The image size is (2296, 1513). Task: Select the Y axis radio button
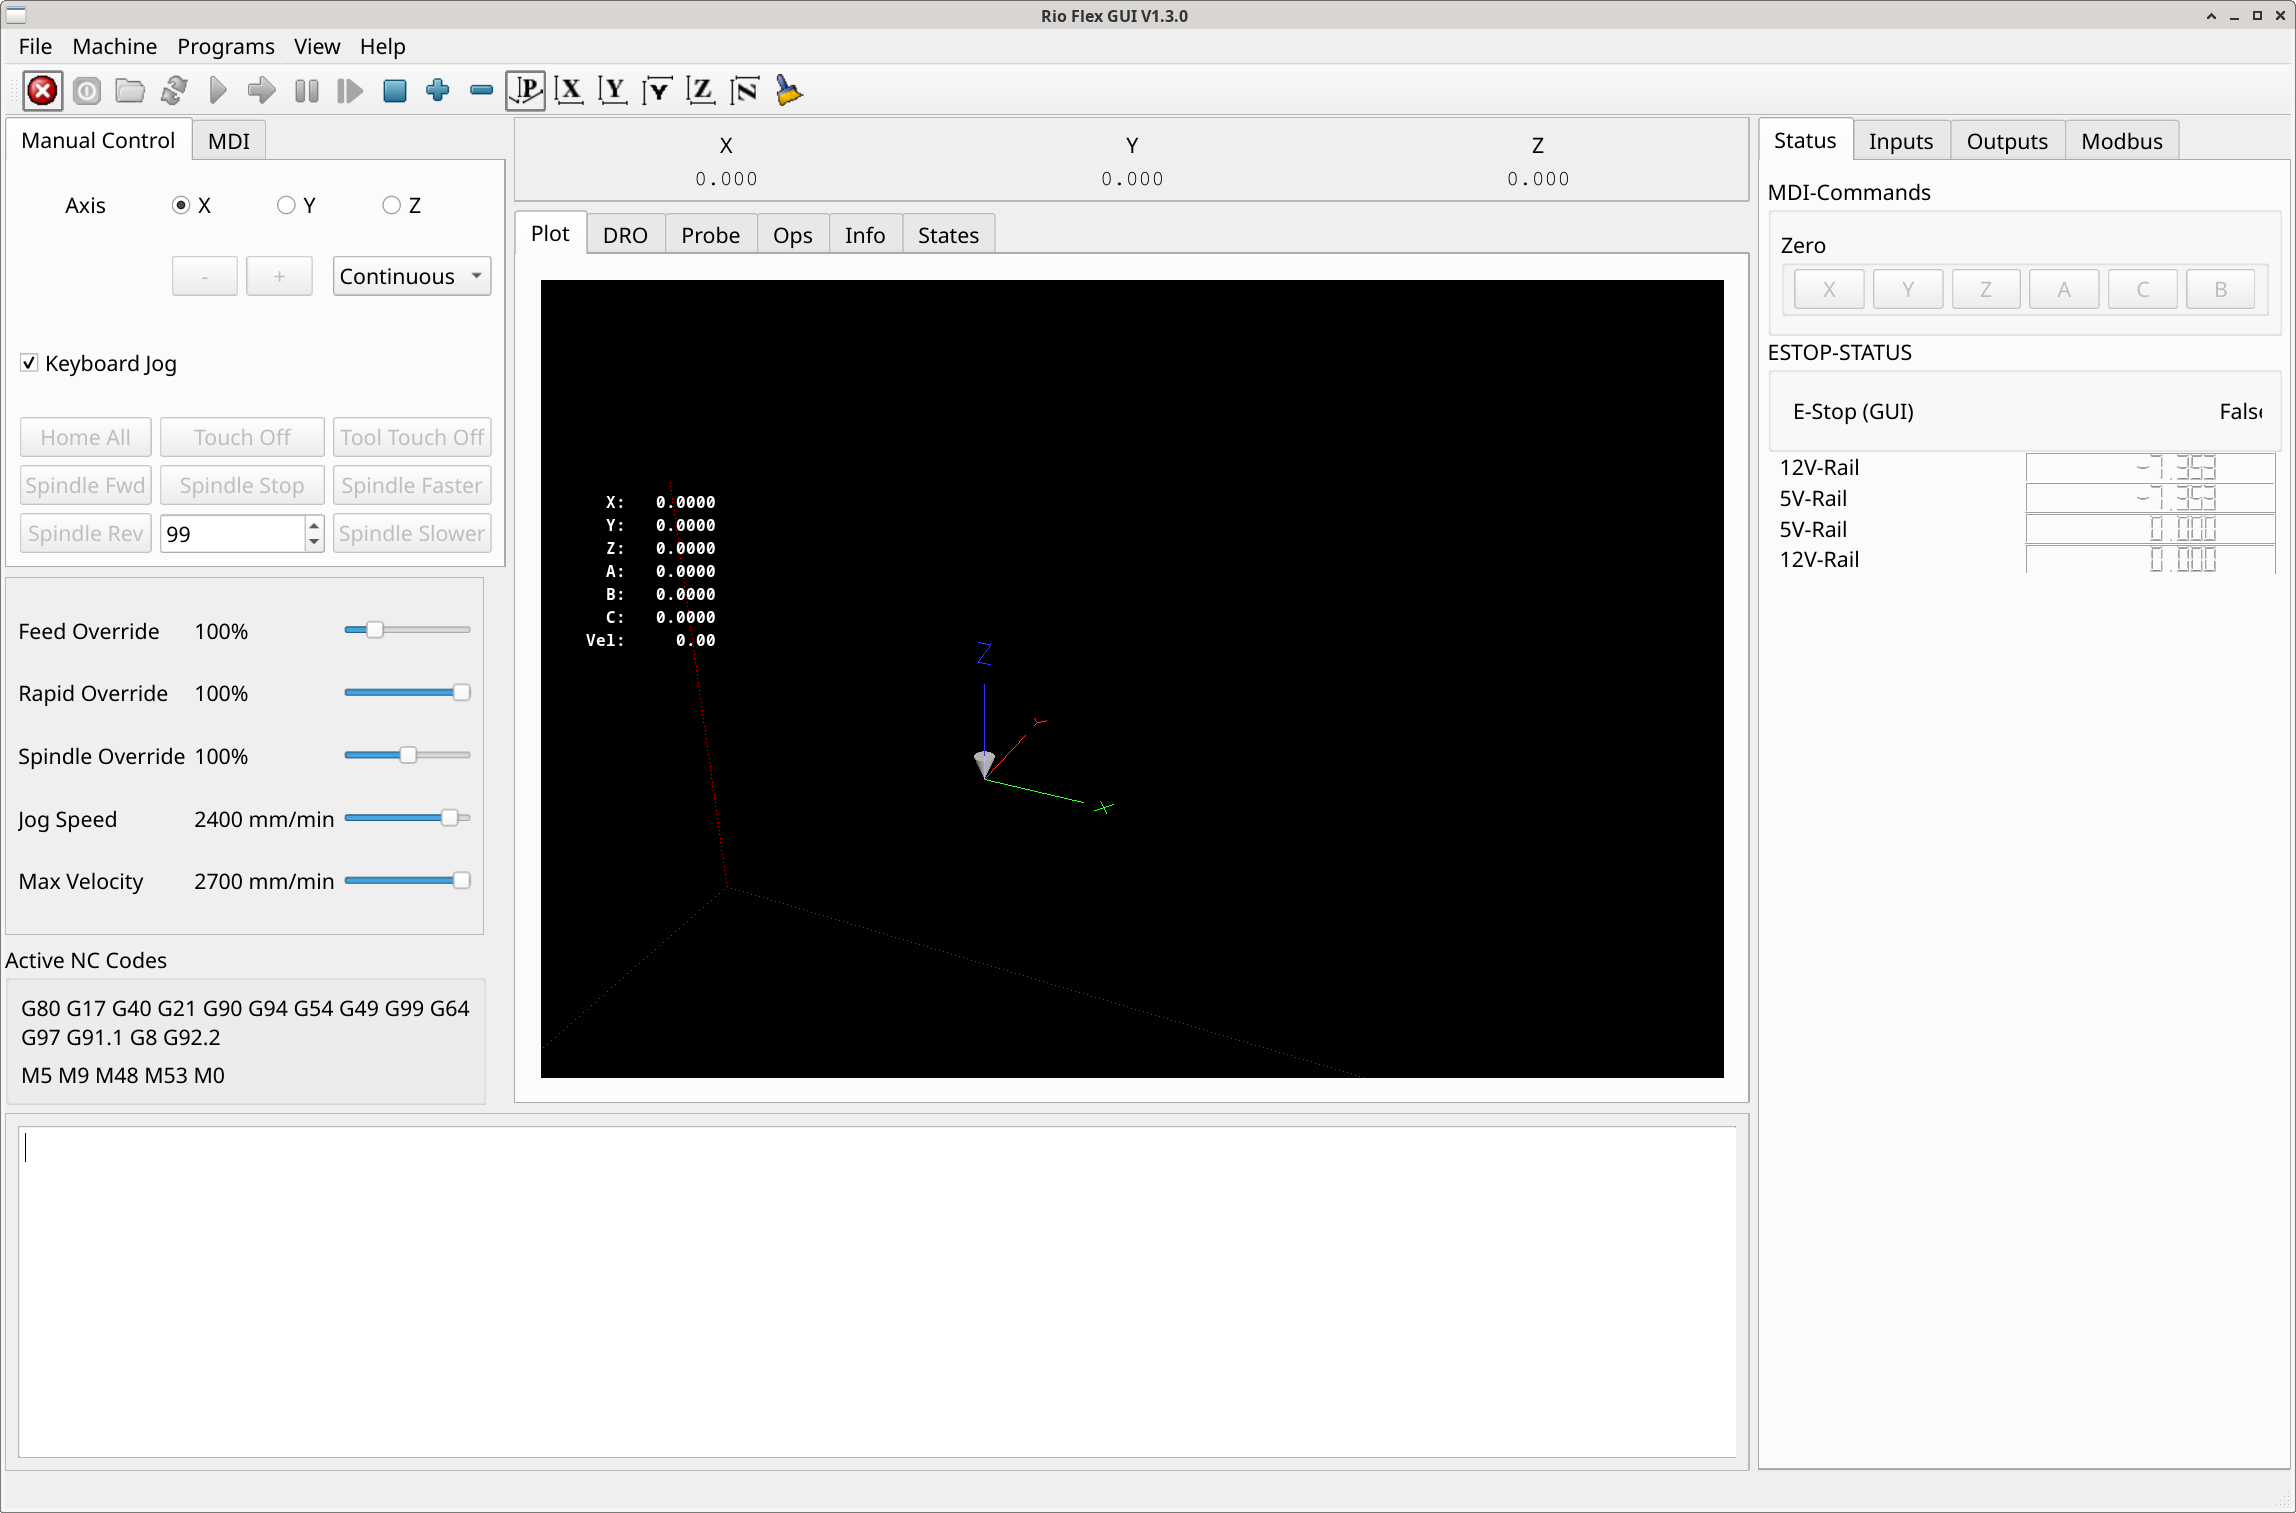click(x=287, y=205)
